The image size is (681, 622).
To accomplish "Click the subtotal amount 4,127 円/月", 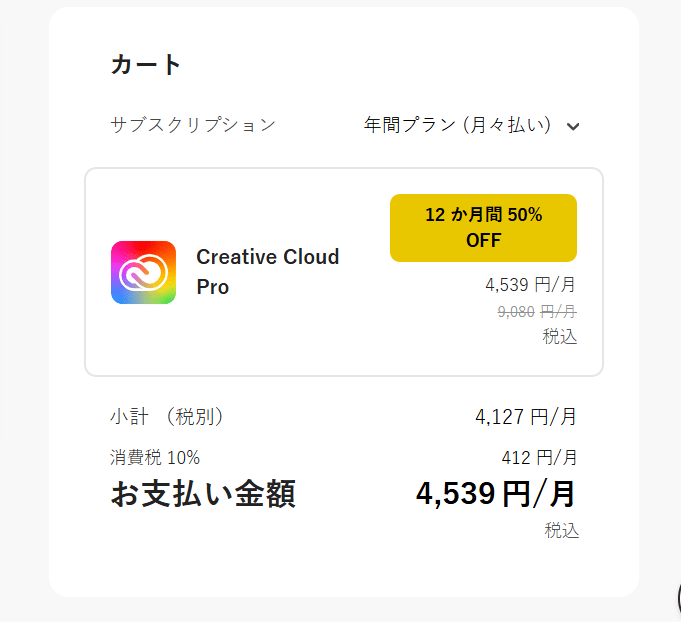I will (x=525, y=417).
